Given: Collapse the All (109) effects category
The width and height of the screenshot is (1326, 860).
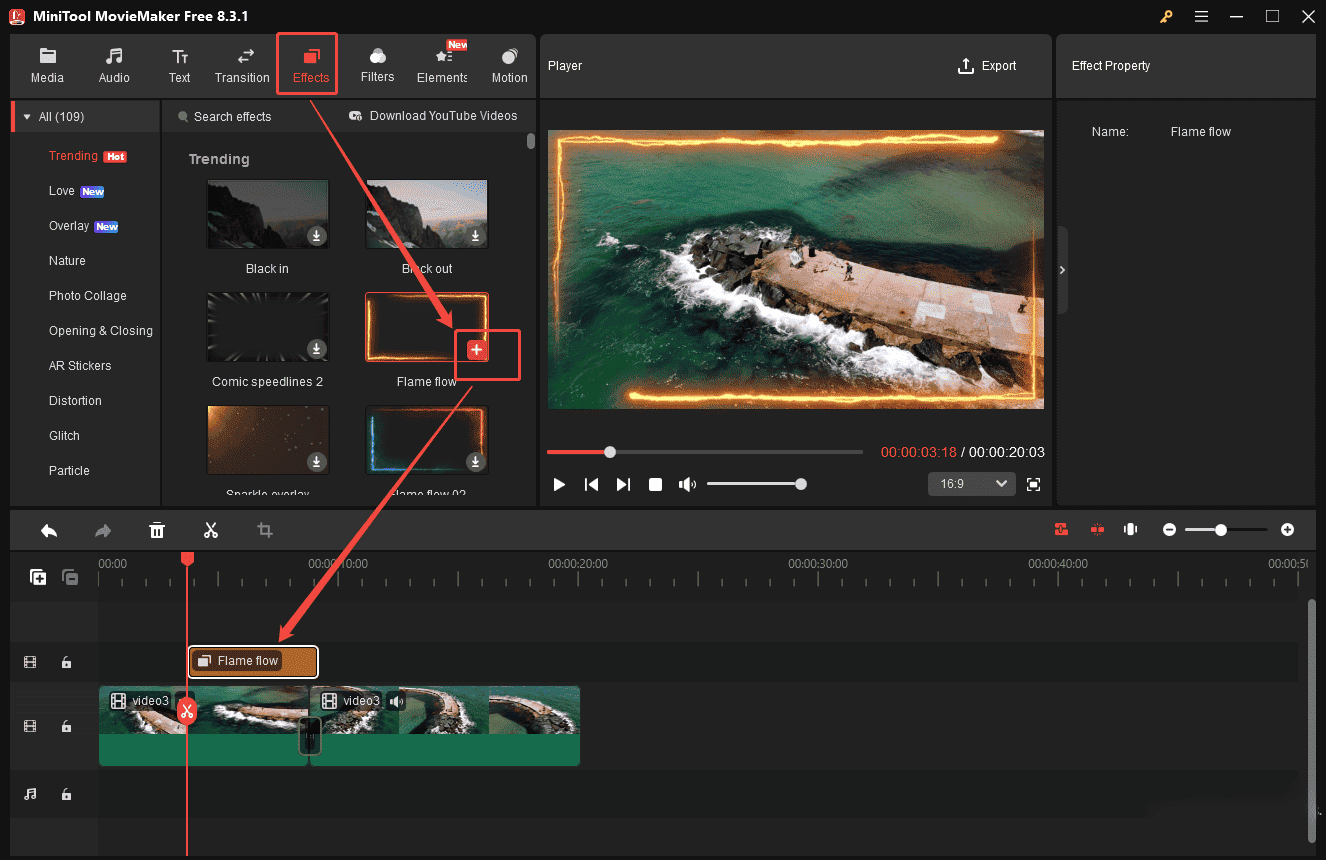Looking at the screenshot, I should 26,115.
